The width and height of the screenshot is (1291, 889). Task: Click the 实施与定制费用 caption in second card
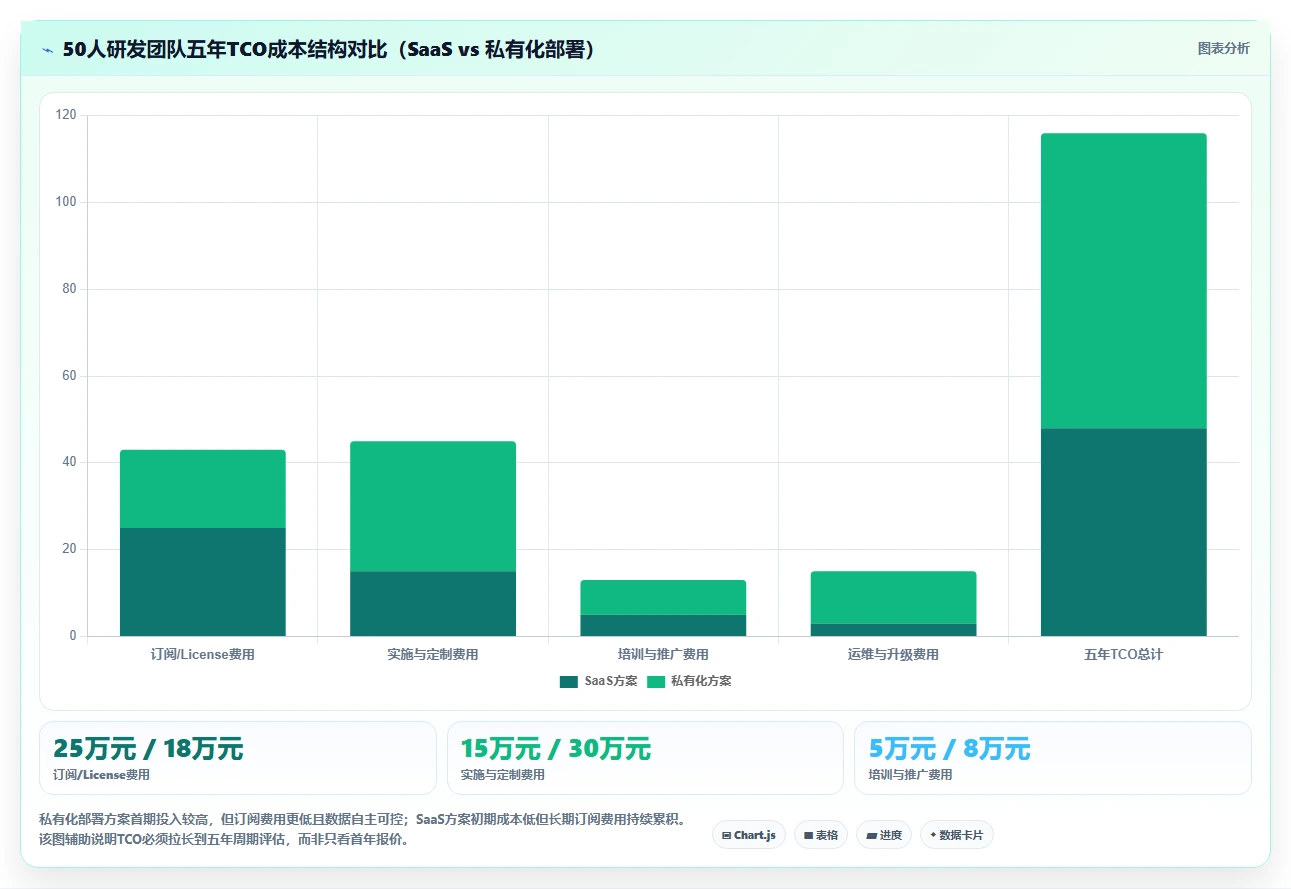[503, 775]
